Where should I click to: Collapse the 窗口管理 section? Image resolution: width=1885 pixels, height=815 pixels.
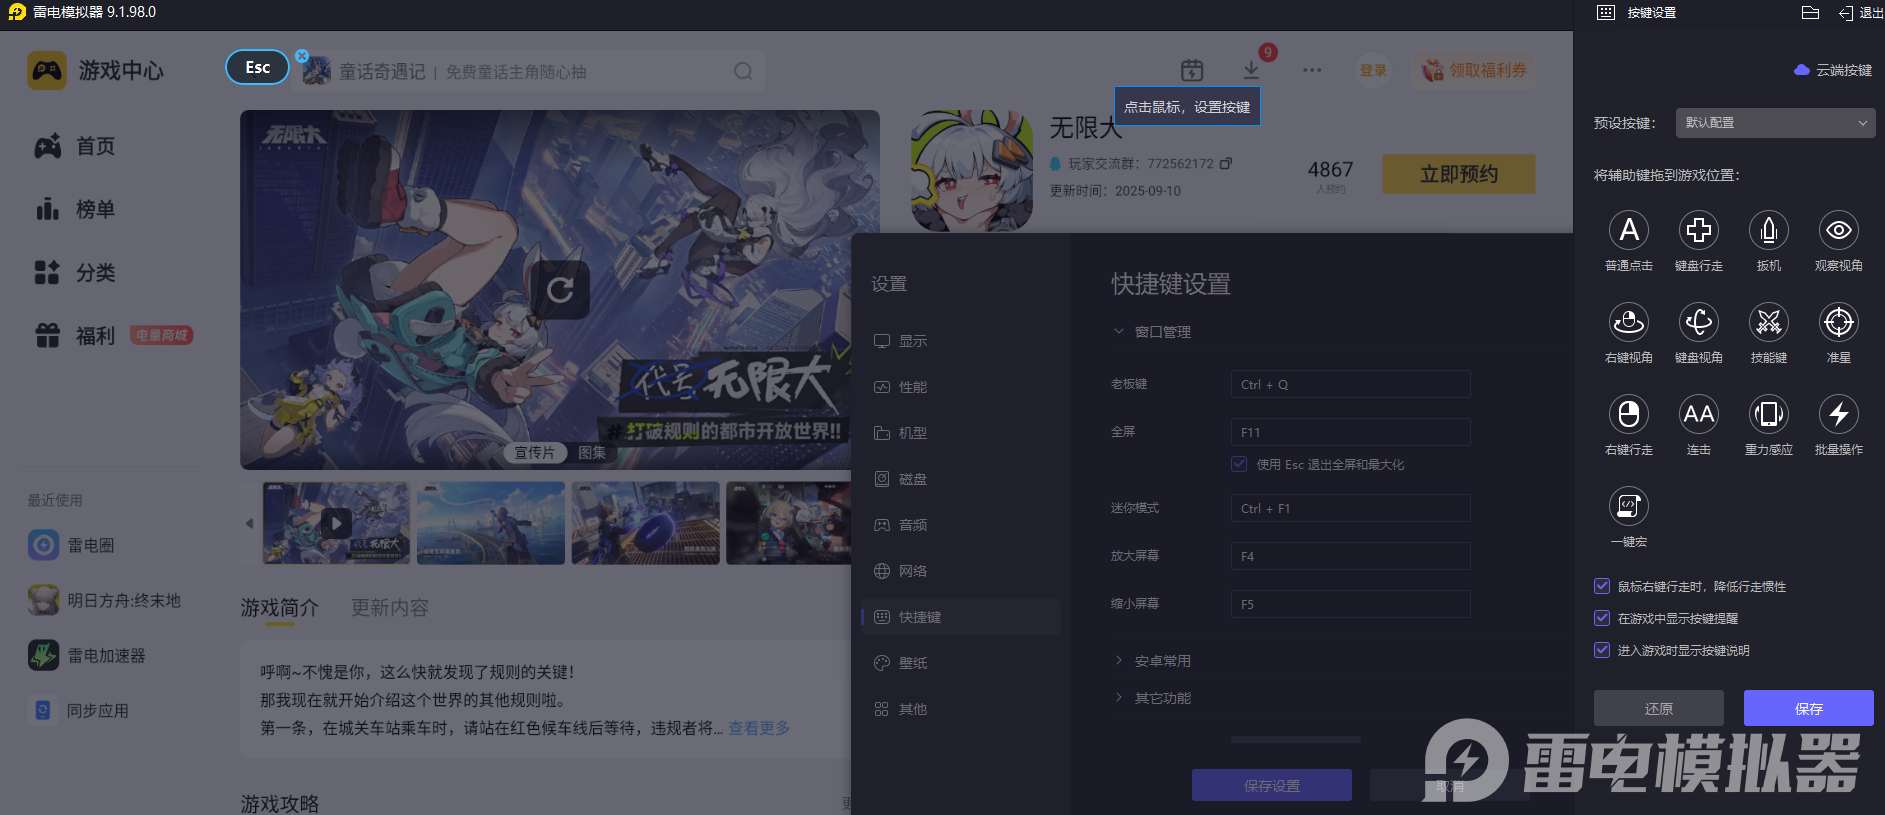click(1152, 332)
